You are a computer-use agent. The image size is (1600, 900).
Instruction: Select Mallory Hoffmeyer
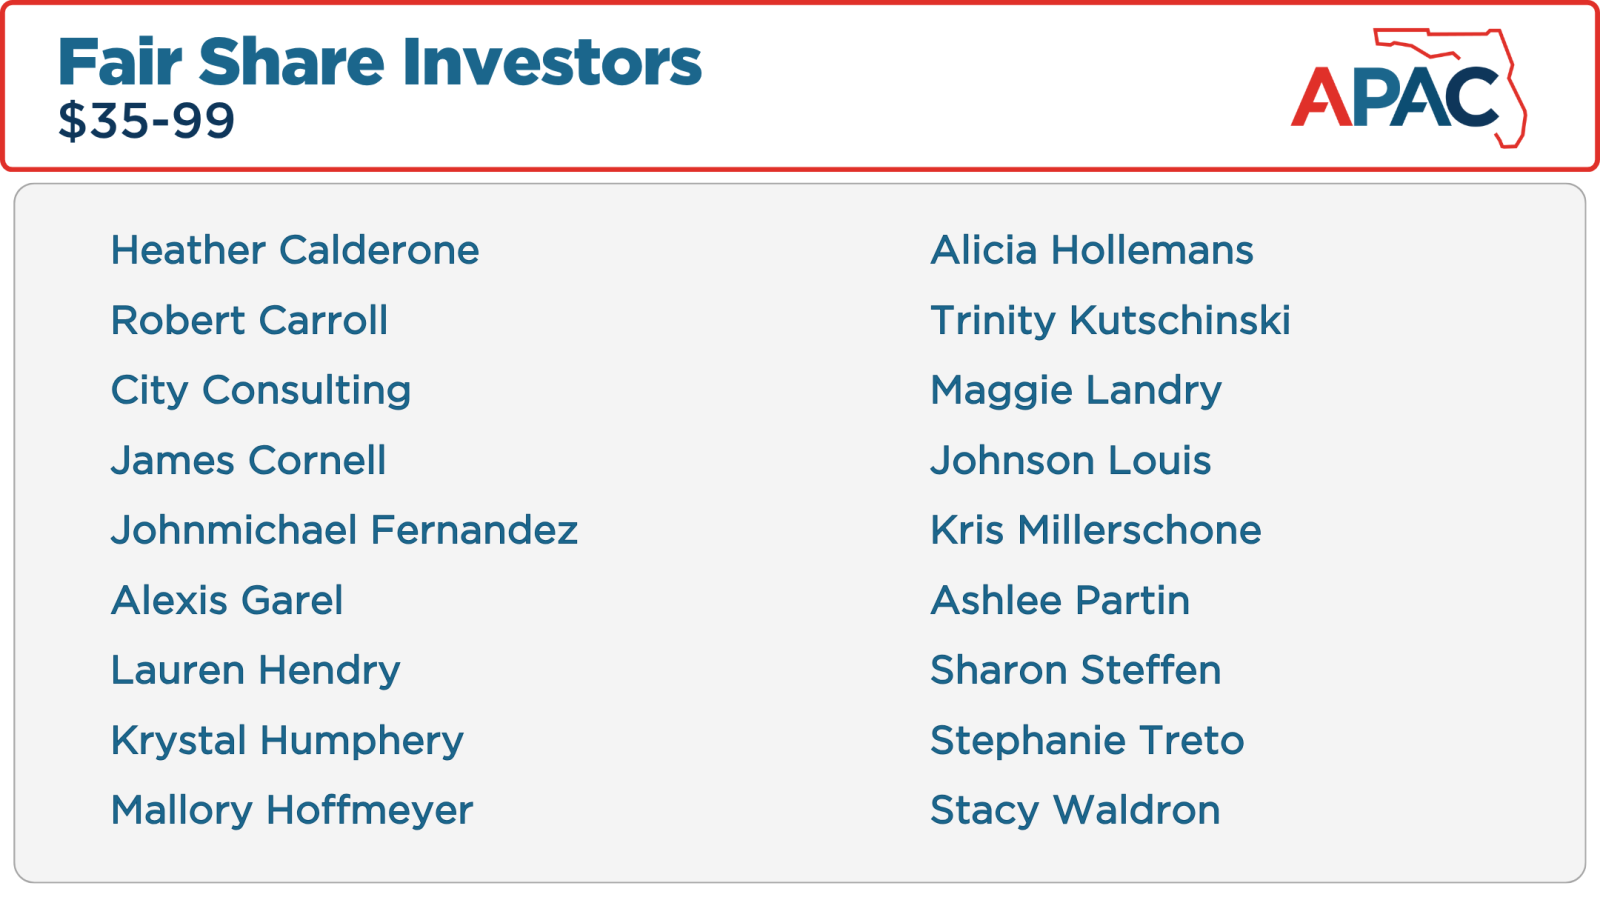292,810
